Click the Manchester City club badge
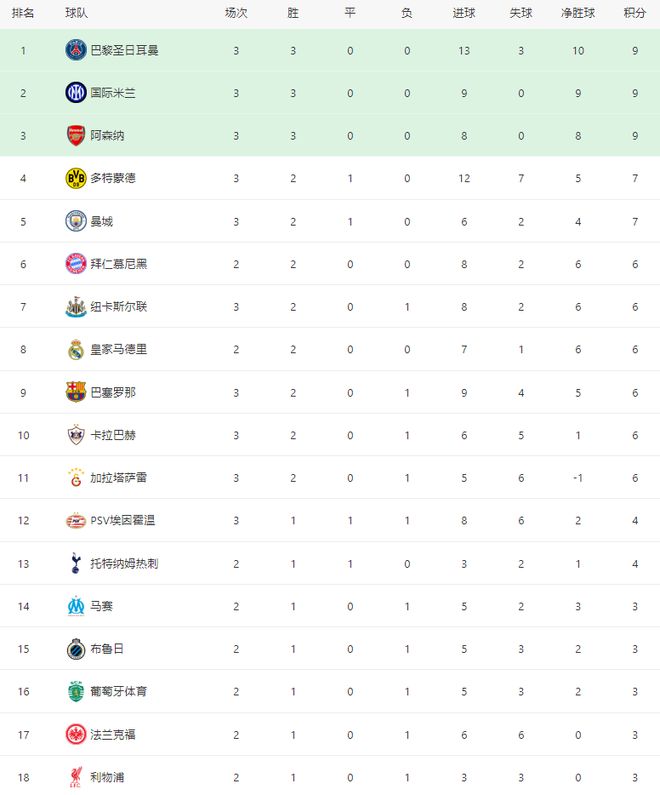 tap(76, 221)
